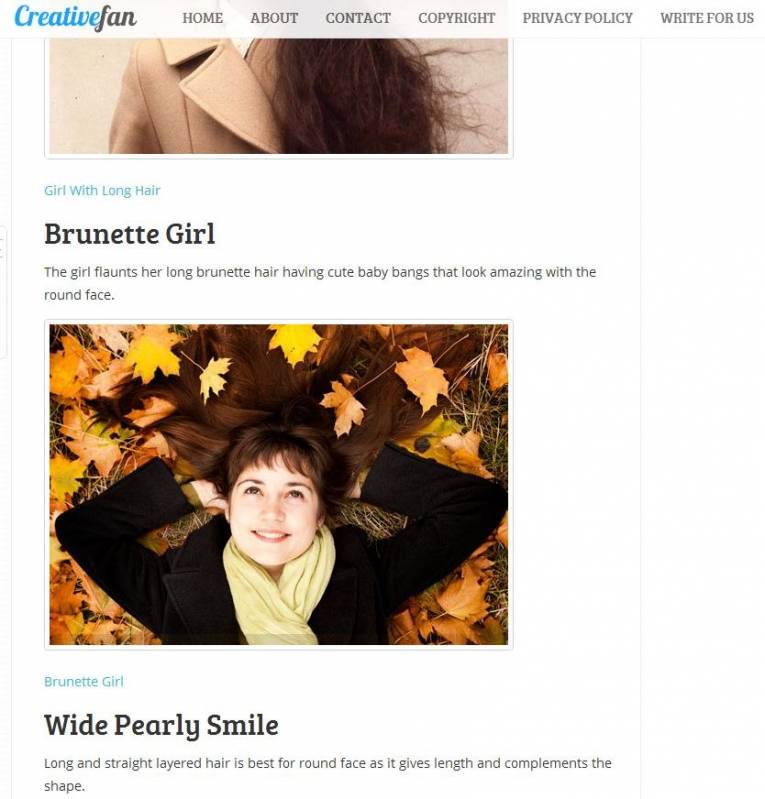Open the CONTACT page

358,18
